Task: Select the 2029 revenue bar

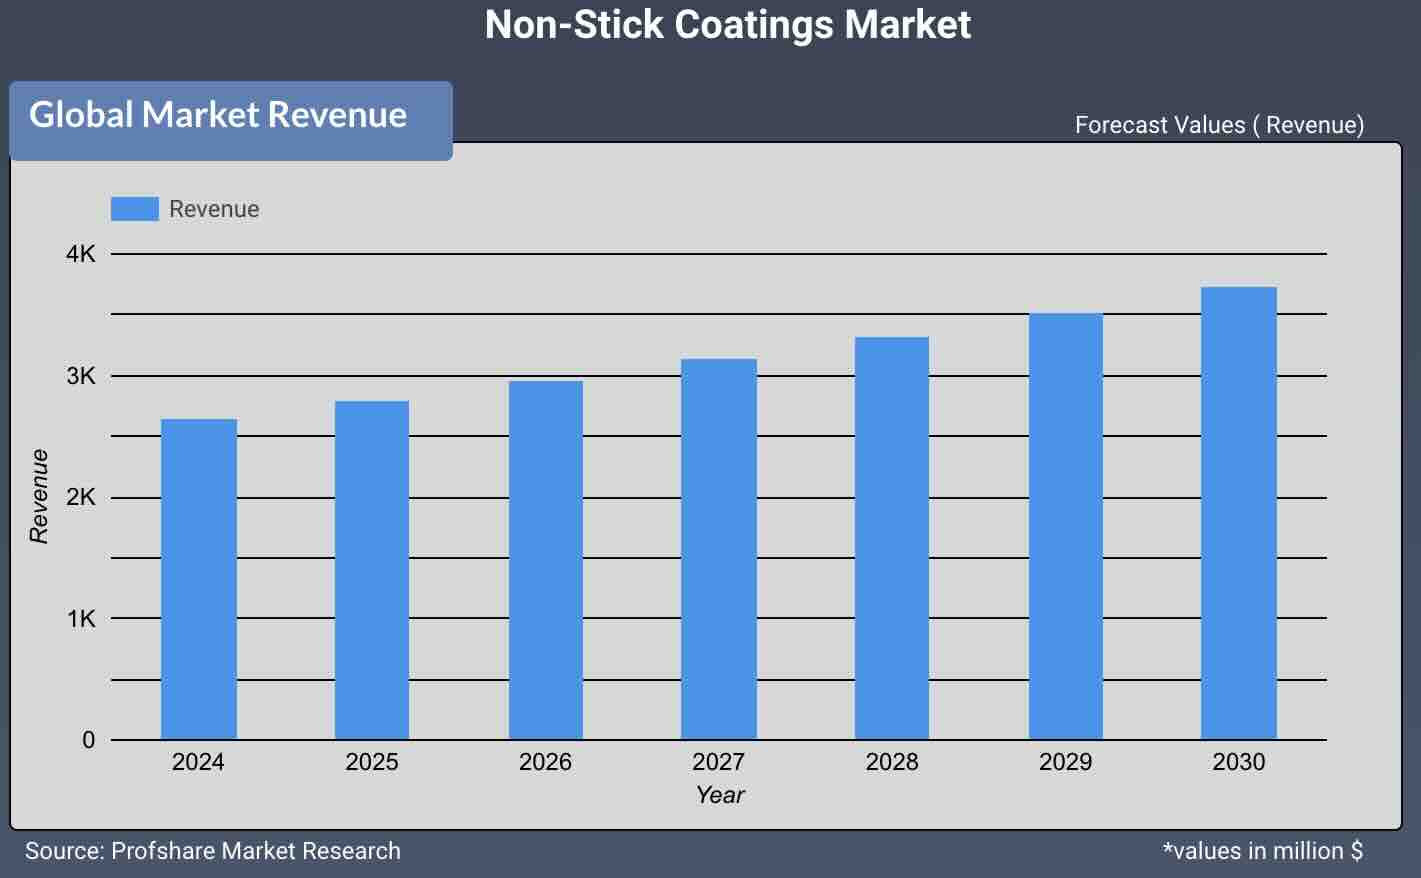Action: tap(1066, 526)
